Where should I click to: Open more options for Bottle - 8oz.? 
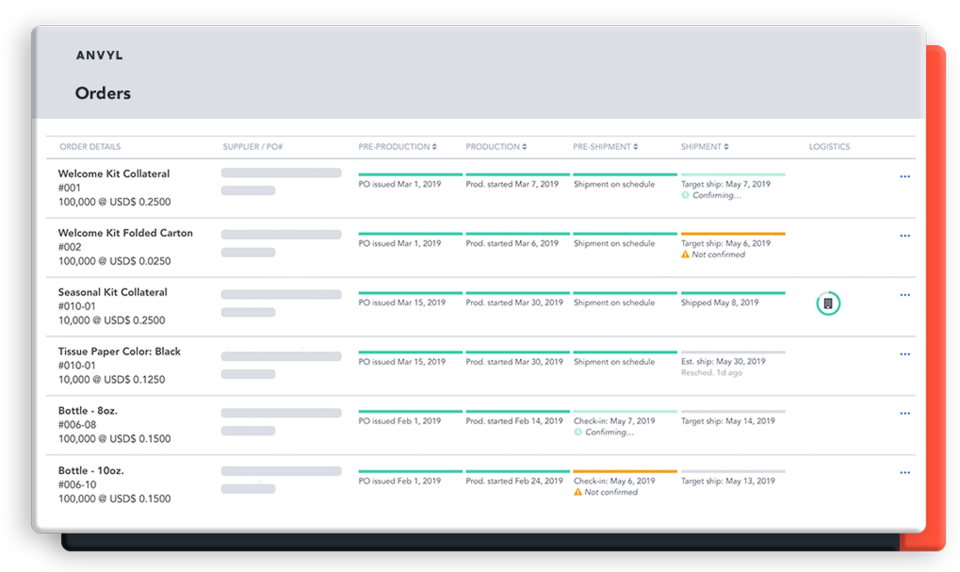pyautogui.click(x=904, y=413)
